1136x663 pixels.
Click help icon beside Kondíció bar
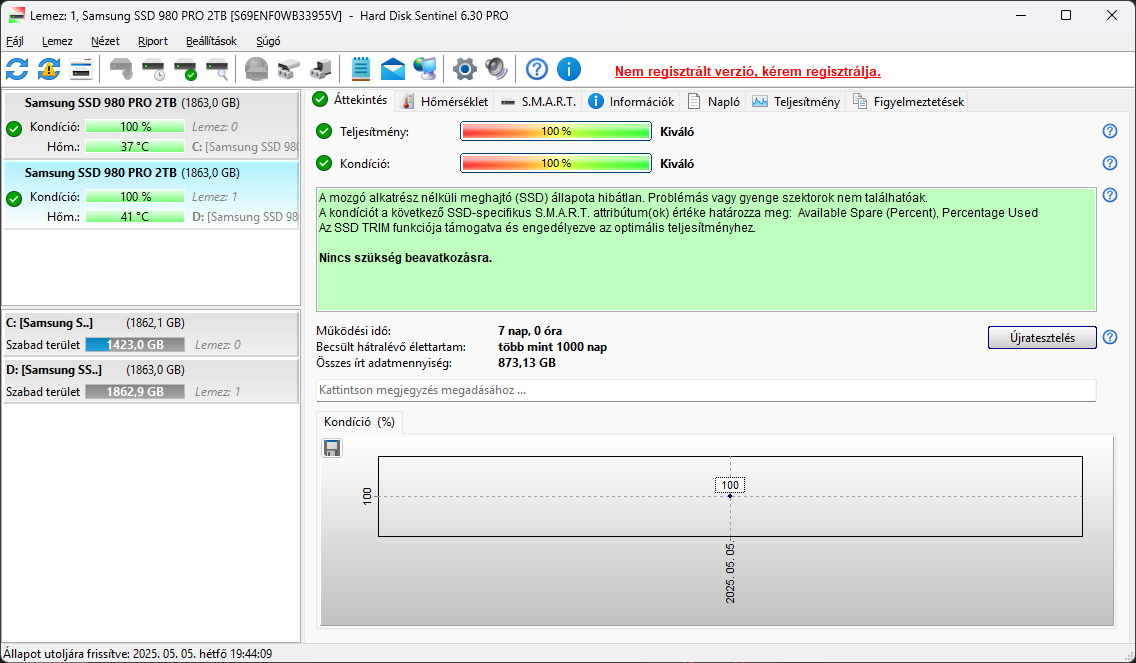pyautogui.click(x=1109, y=163)
